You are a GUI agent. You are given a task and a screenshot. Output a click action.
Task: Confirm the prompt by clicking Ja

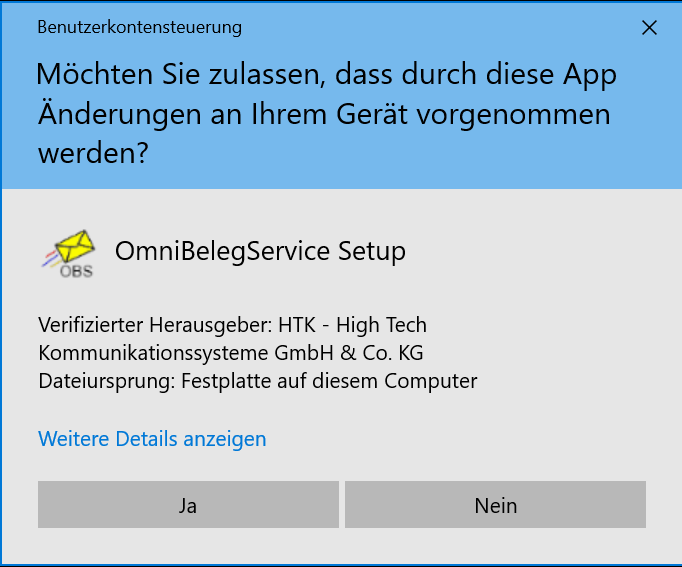point(188,504)
